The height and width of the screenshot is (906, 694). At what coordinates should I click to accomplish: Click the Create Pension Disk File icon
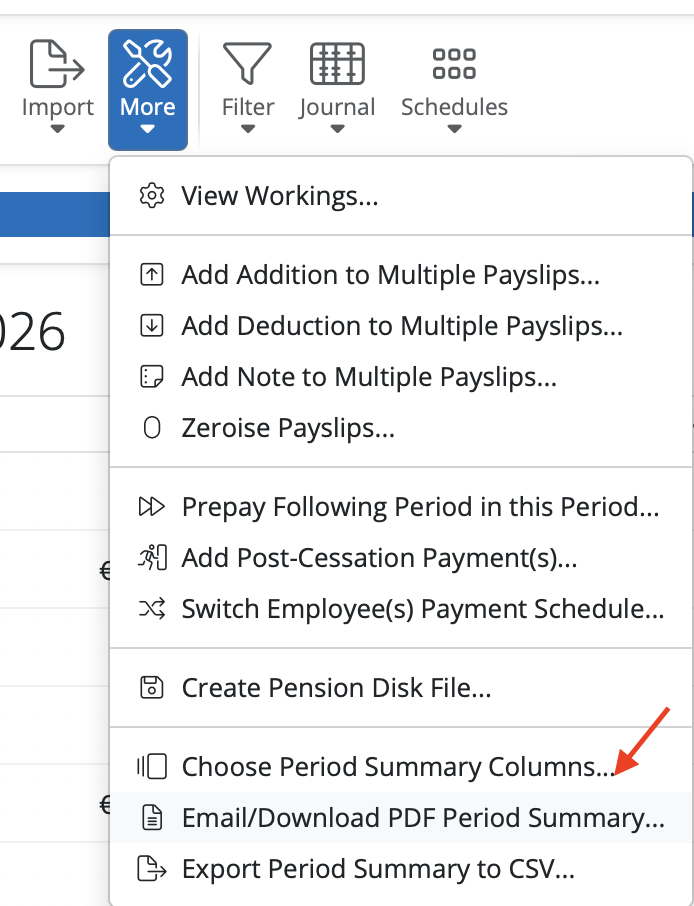coord(152,687)
